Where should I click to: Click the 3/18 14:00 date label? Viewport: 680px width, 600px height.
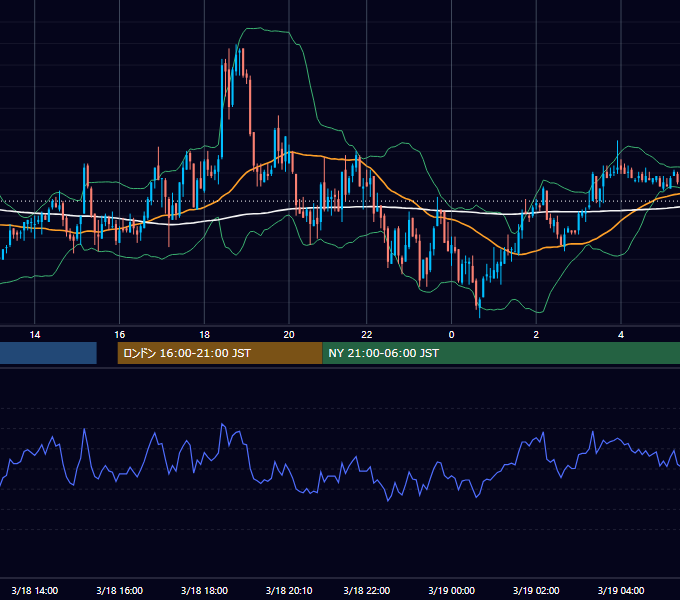click(x=35, y=590)
